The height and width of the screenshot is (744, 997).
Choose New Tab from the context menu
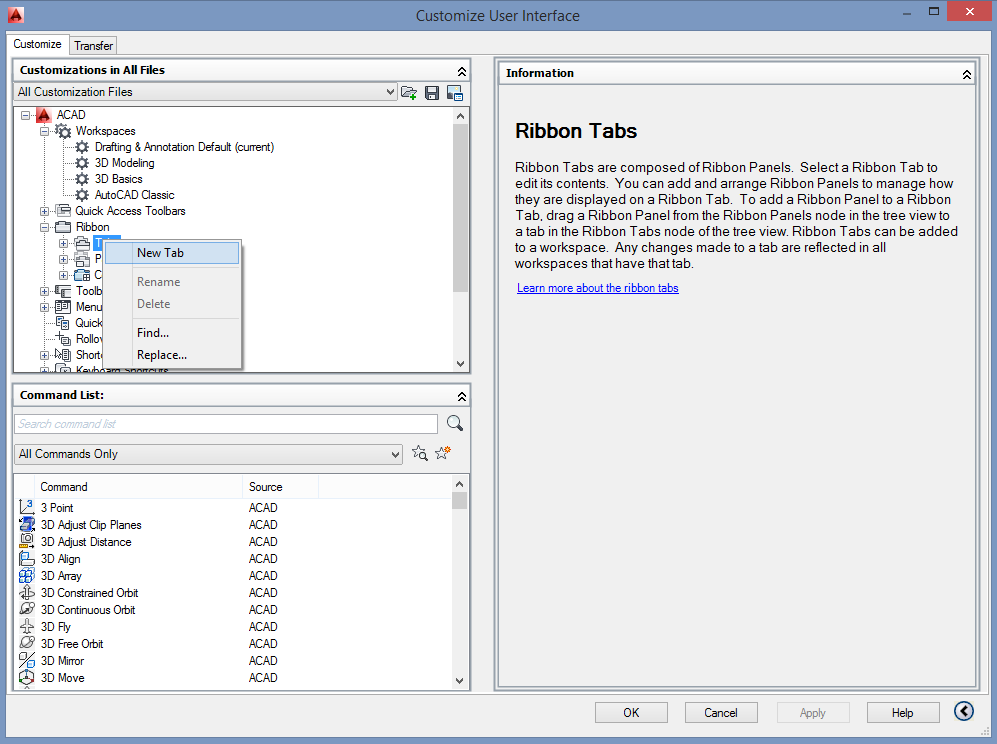coord(160,253)
